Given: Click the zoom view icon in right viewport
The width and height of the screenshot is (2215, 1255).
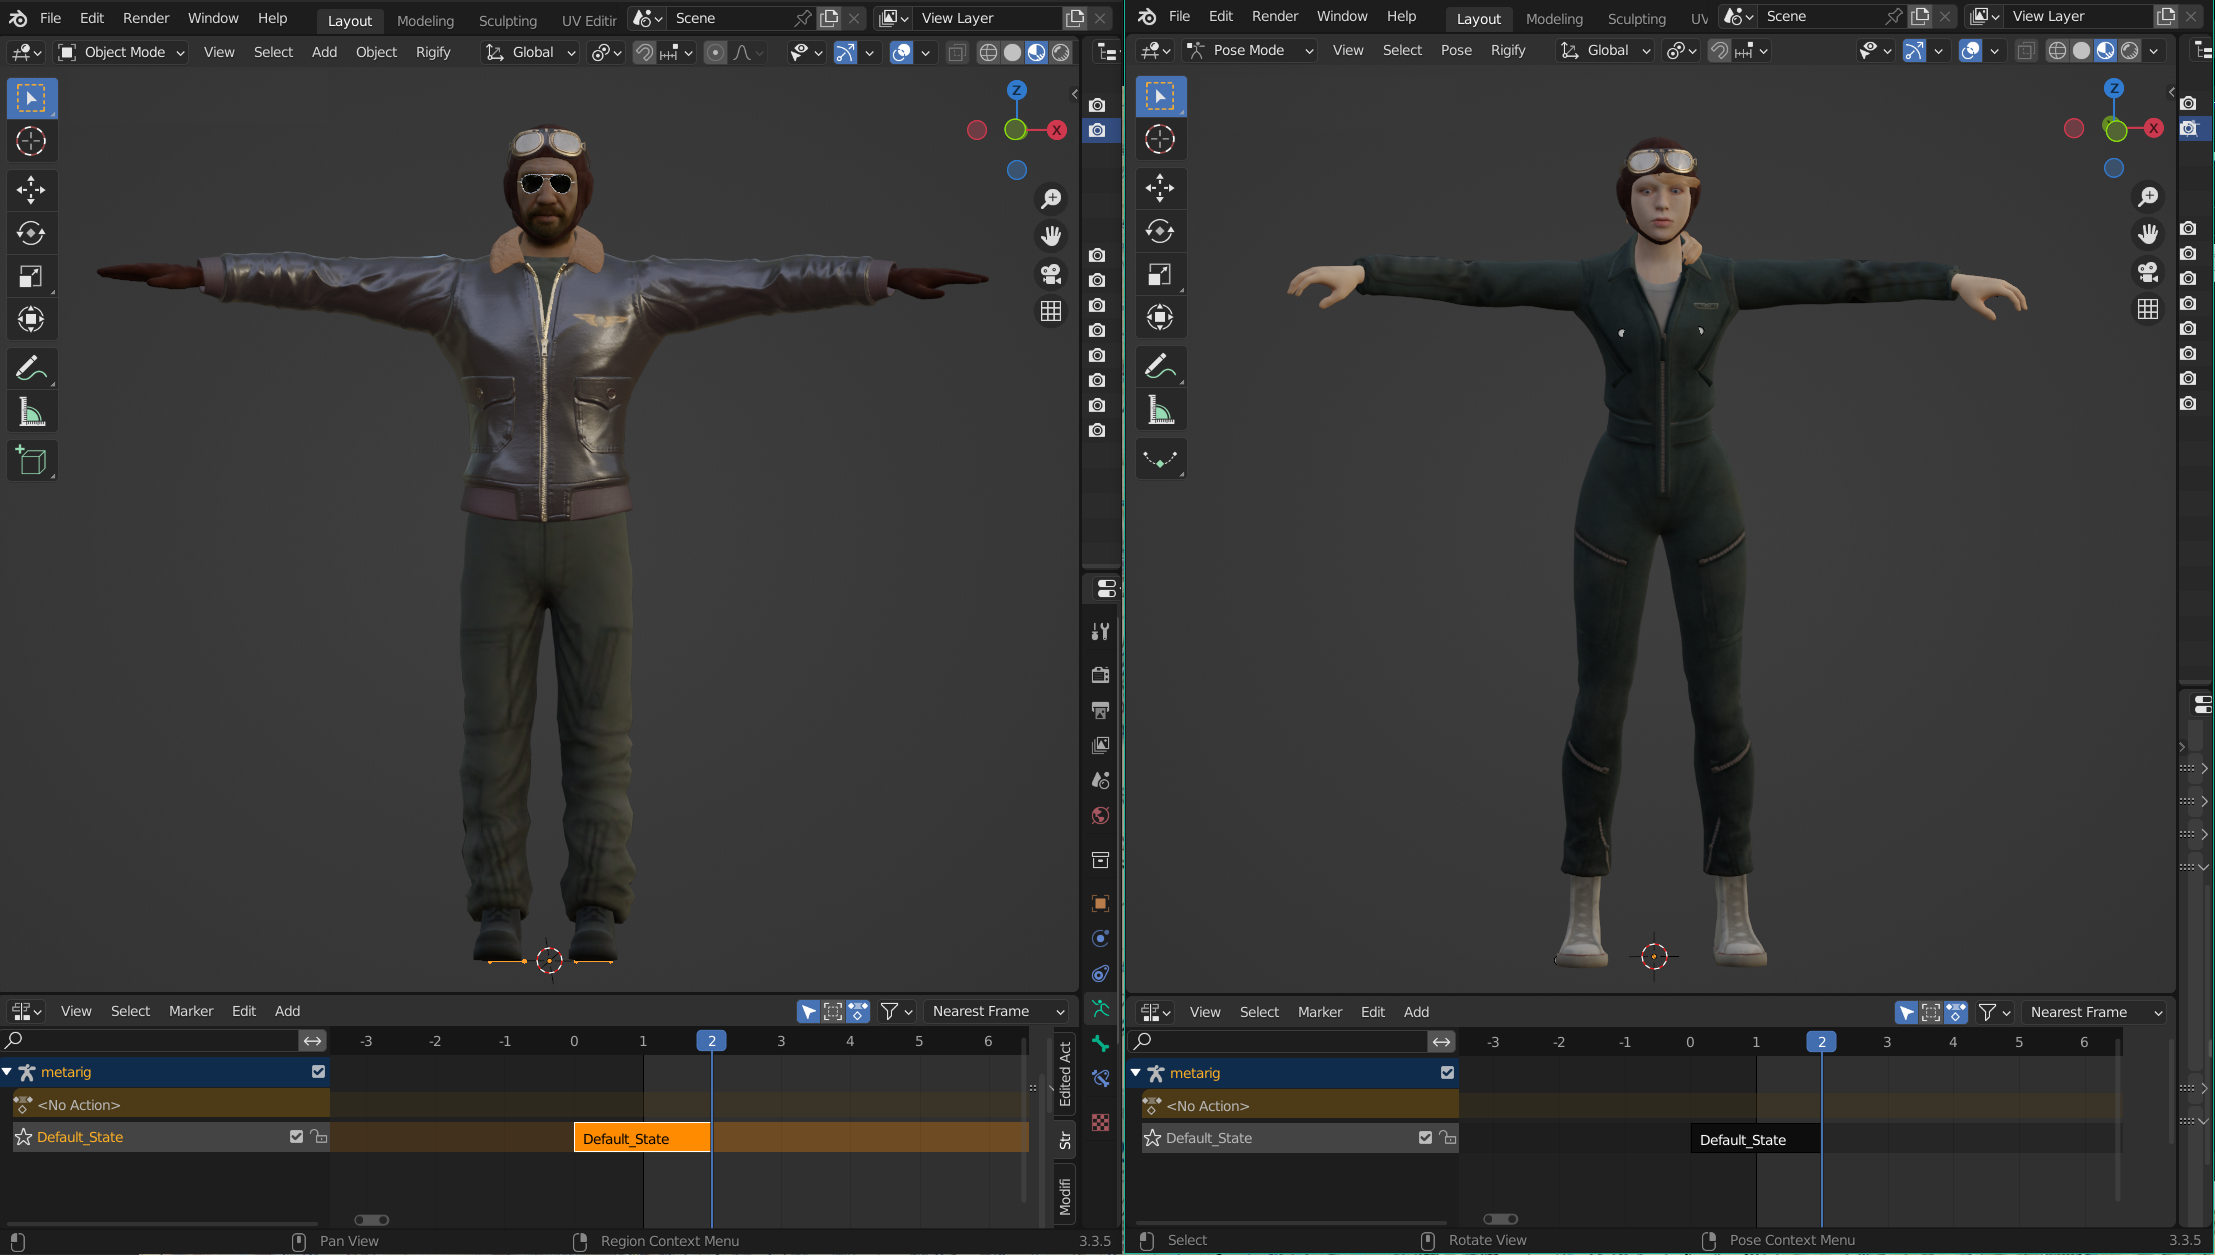Looking at the screenshot, I should click(2148, 197).
